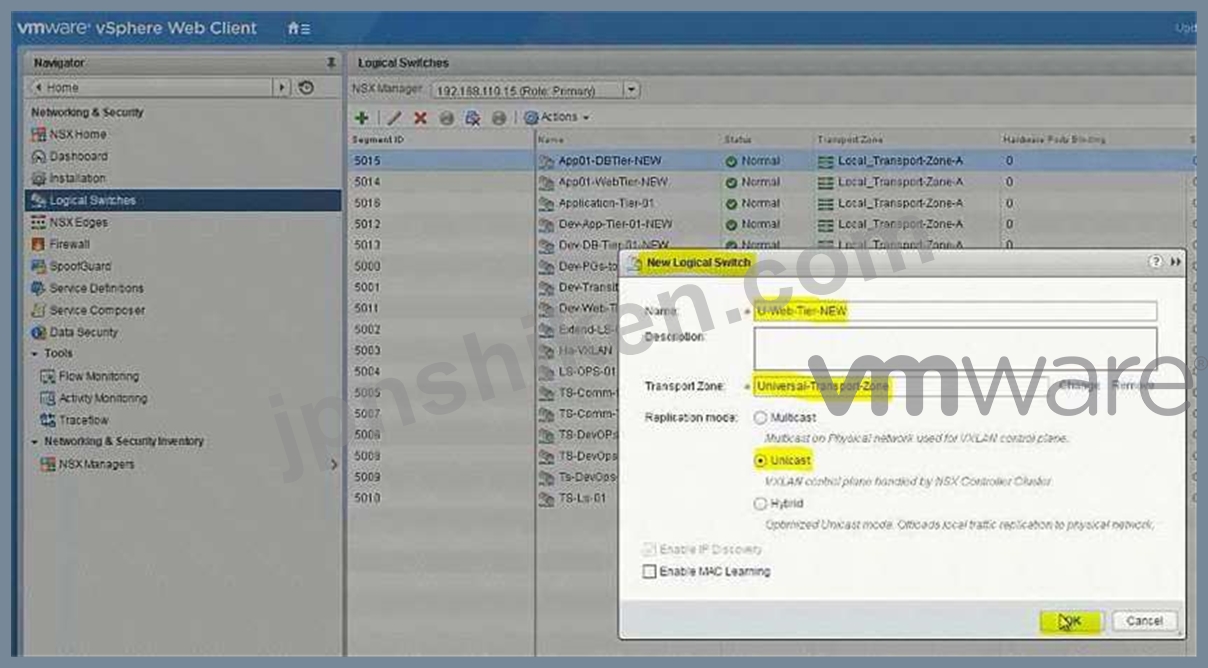The image size is (1208, 668).
Task: Pin the Navigator panel
Action: click(x=331, y=63)
